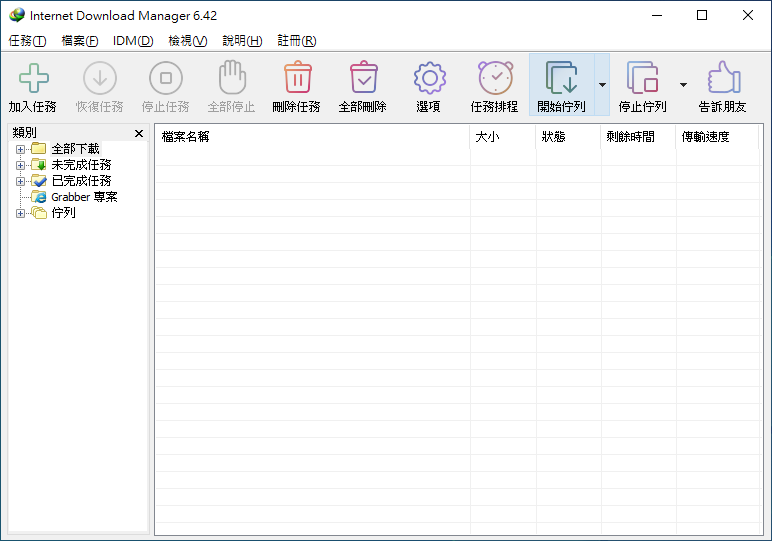Close the 類別 panel with X

pyautogui.click(x=139, y=133)
